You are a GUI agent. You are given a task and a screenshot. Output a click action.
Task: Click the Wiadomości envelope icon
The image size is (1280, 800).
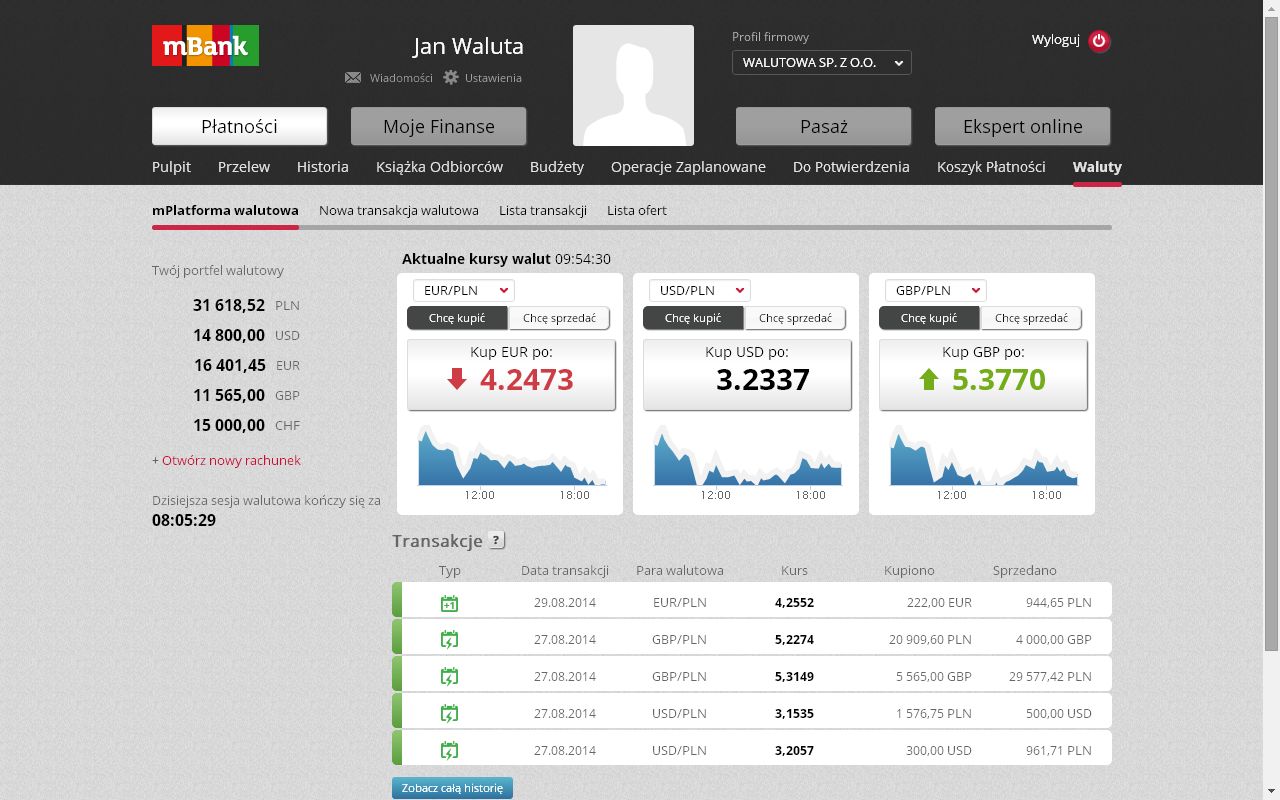[x=353, y=78]
